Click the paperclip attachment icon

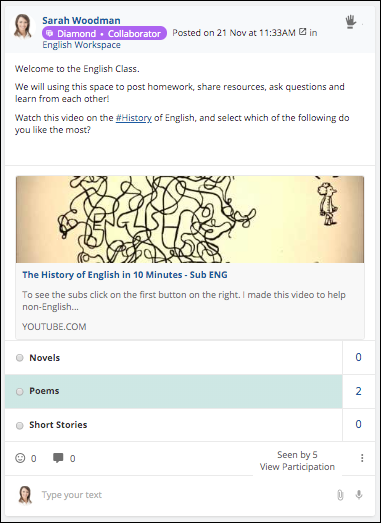(340, 495)
